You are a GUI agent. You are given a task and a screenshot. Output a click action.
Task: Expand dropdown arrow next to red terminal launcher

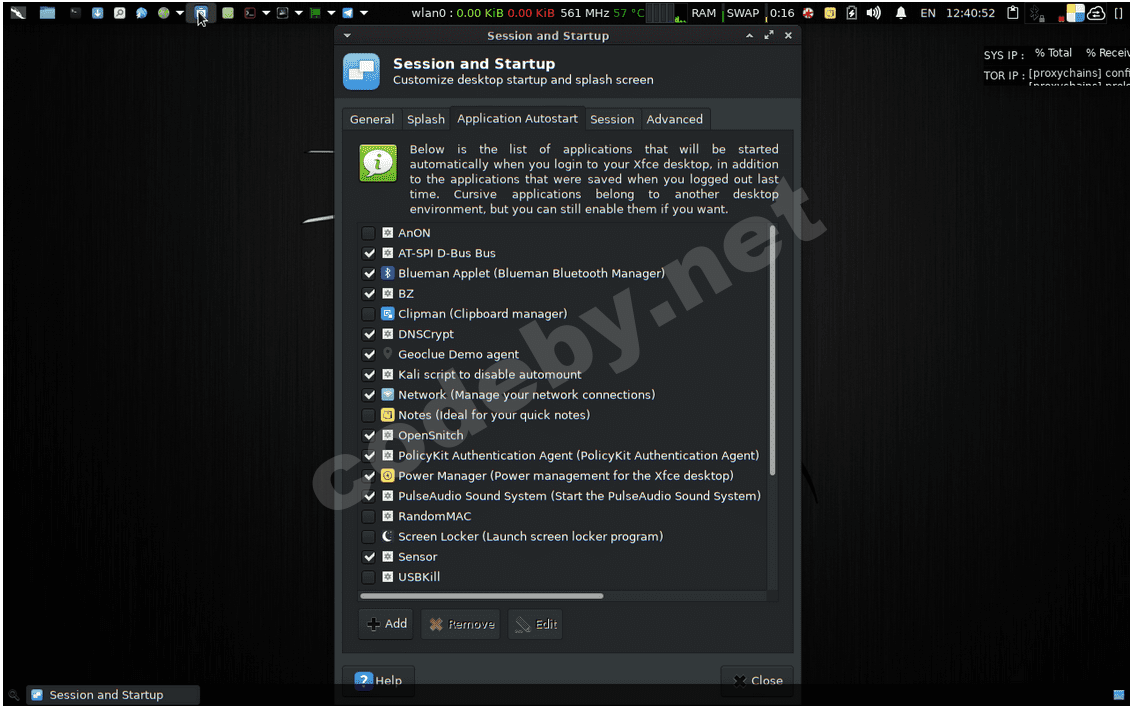(266, 13)
